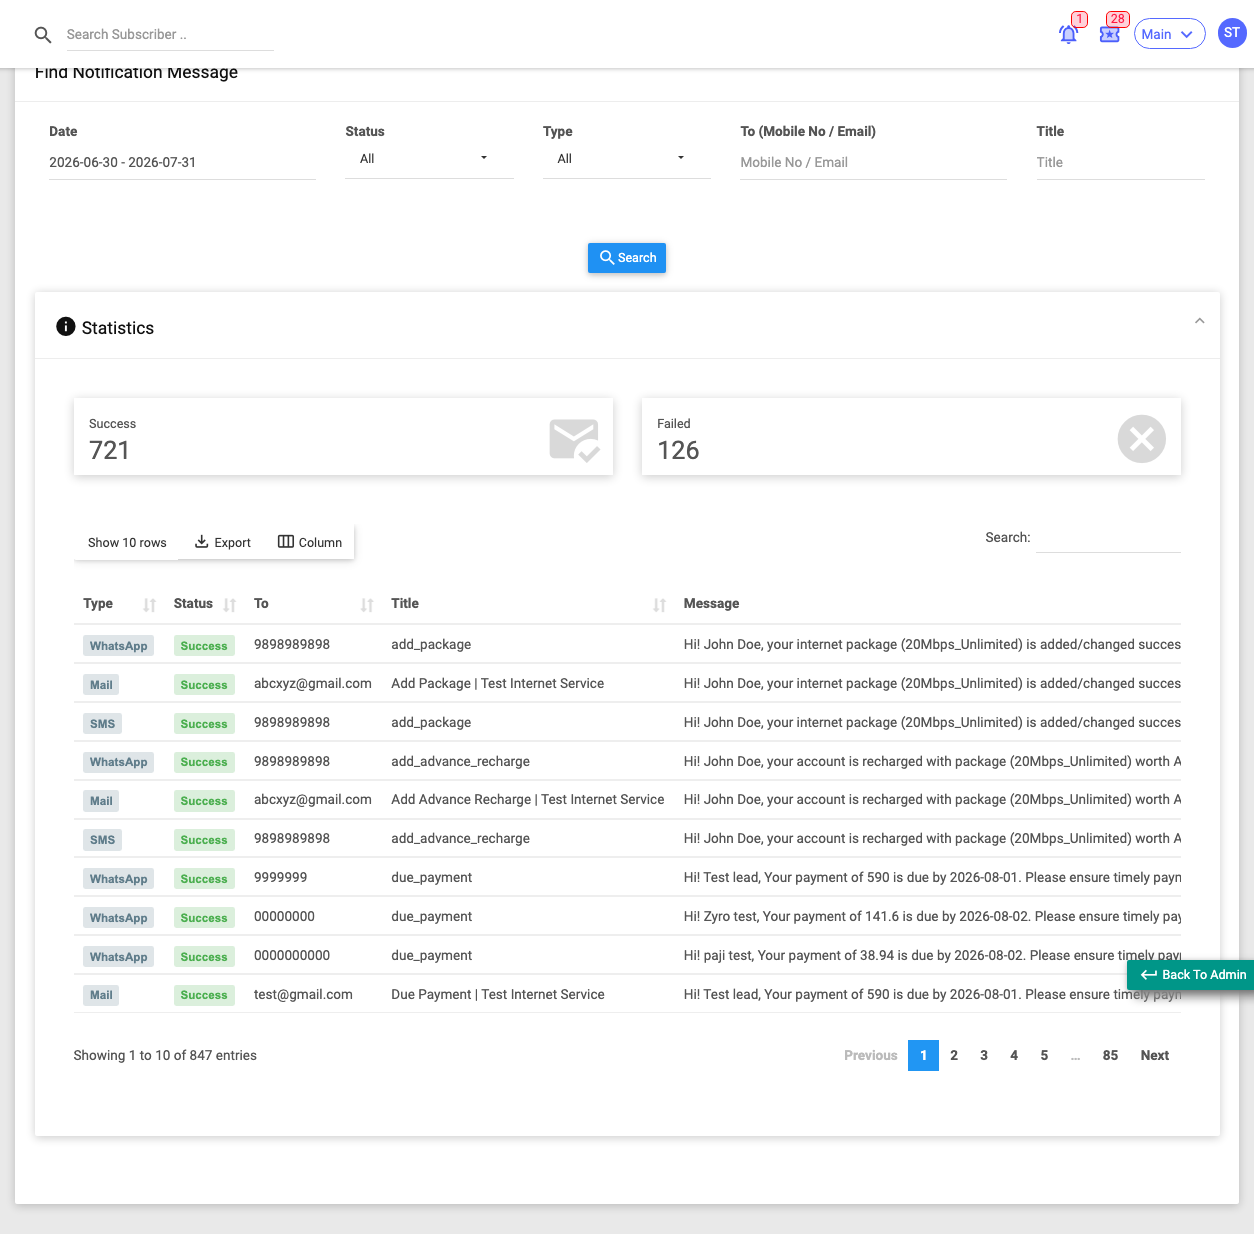Click 'Add Package | Test Internet Service' title
1254x1234 pixels.
pyautogui.click(x=498, y=684)
